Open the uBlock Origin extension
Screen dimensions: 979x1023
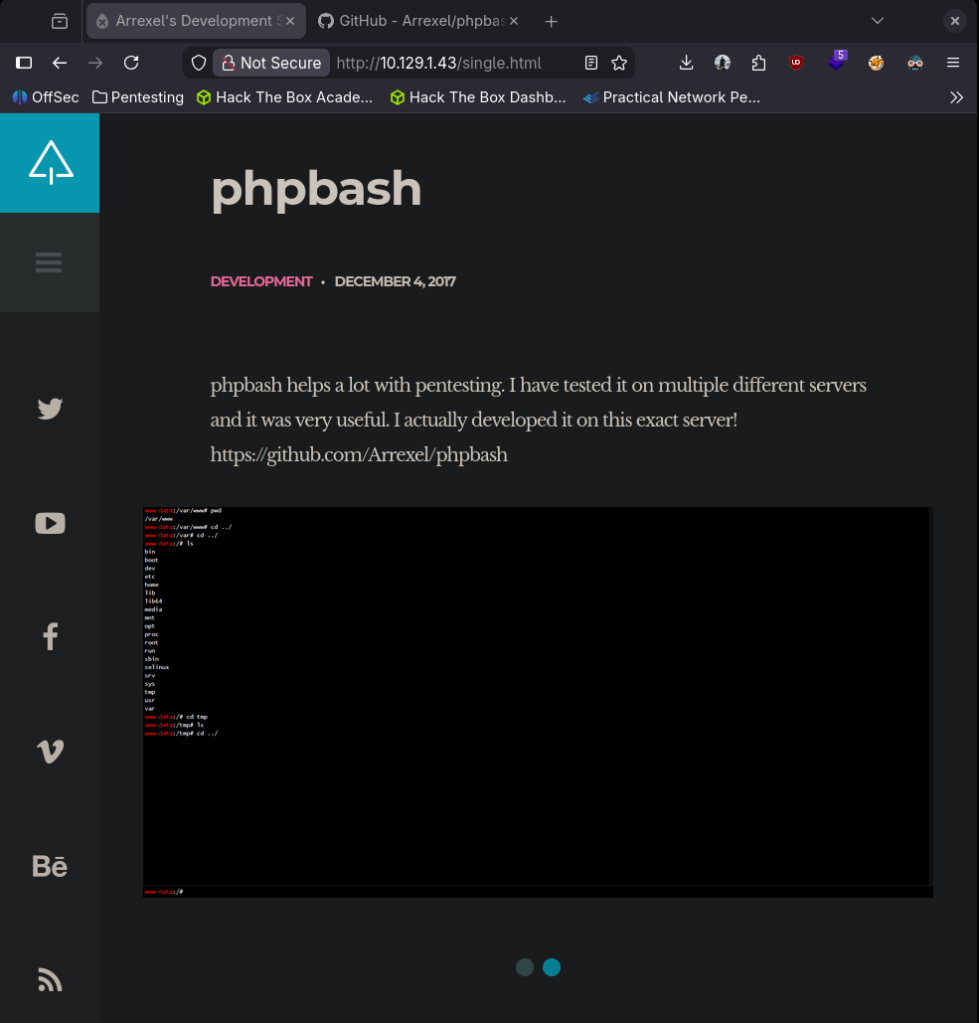click(x=796, y=63)
